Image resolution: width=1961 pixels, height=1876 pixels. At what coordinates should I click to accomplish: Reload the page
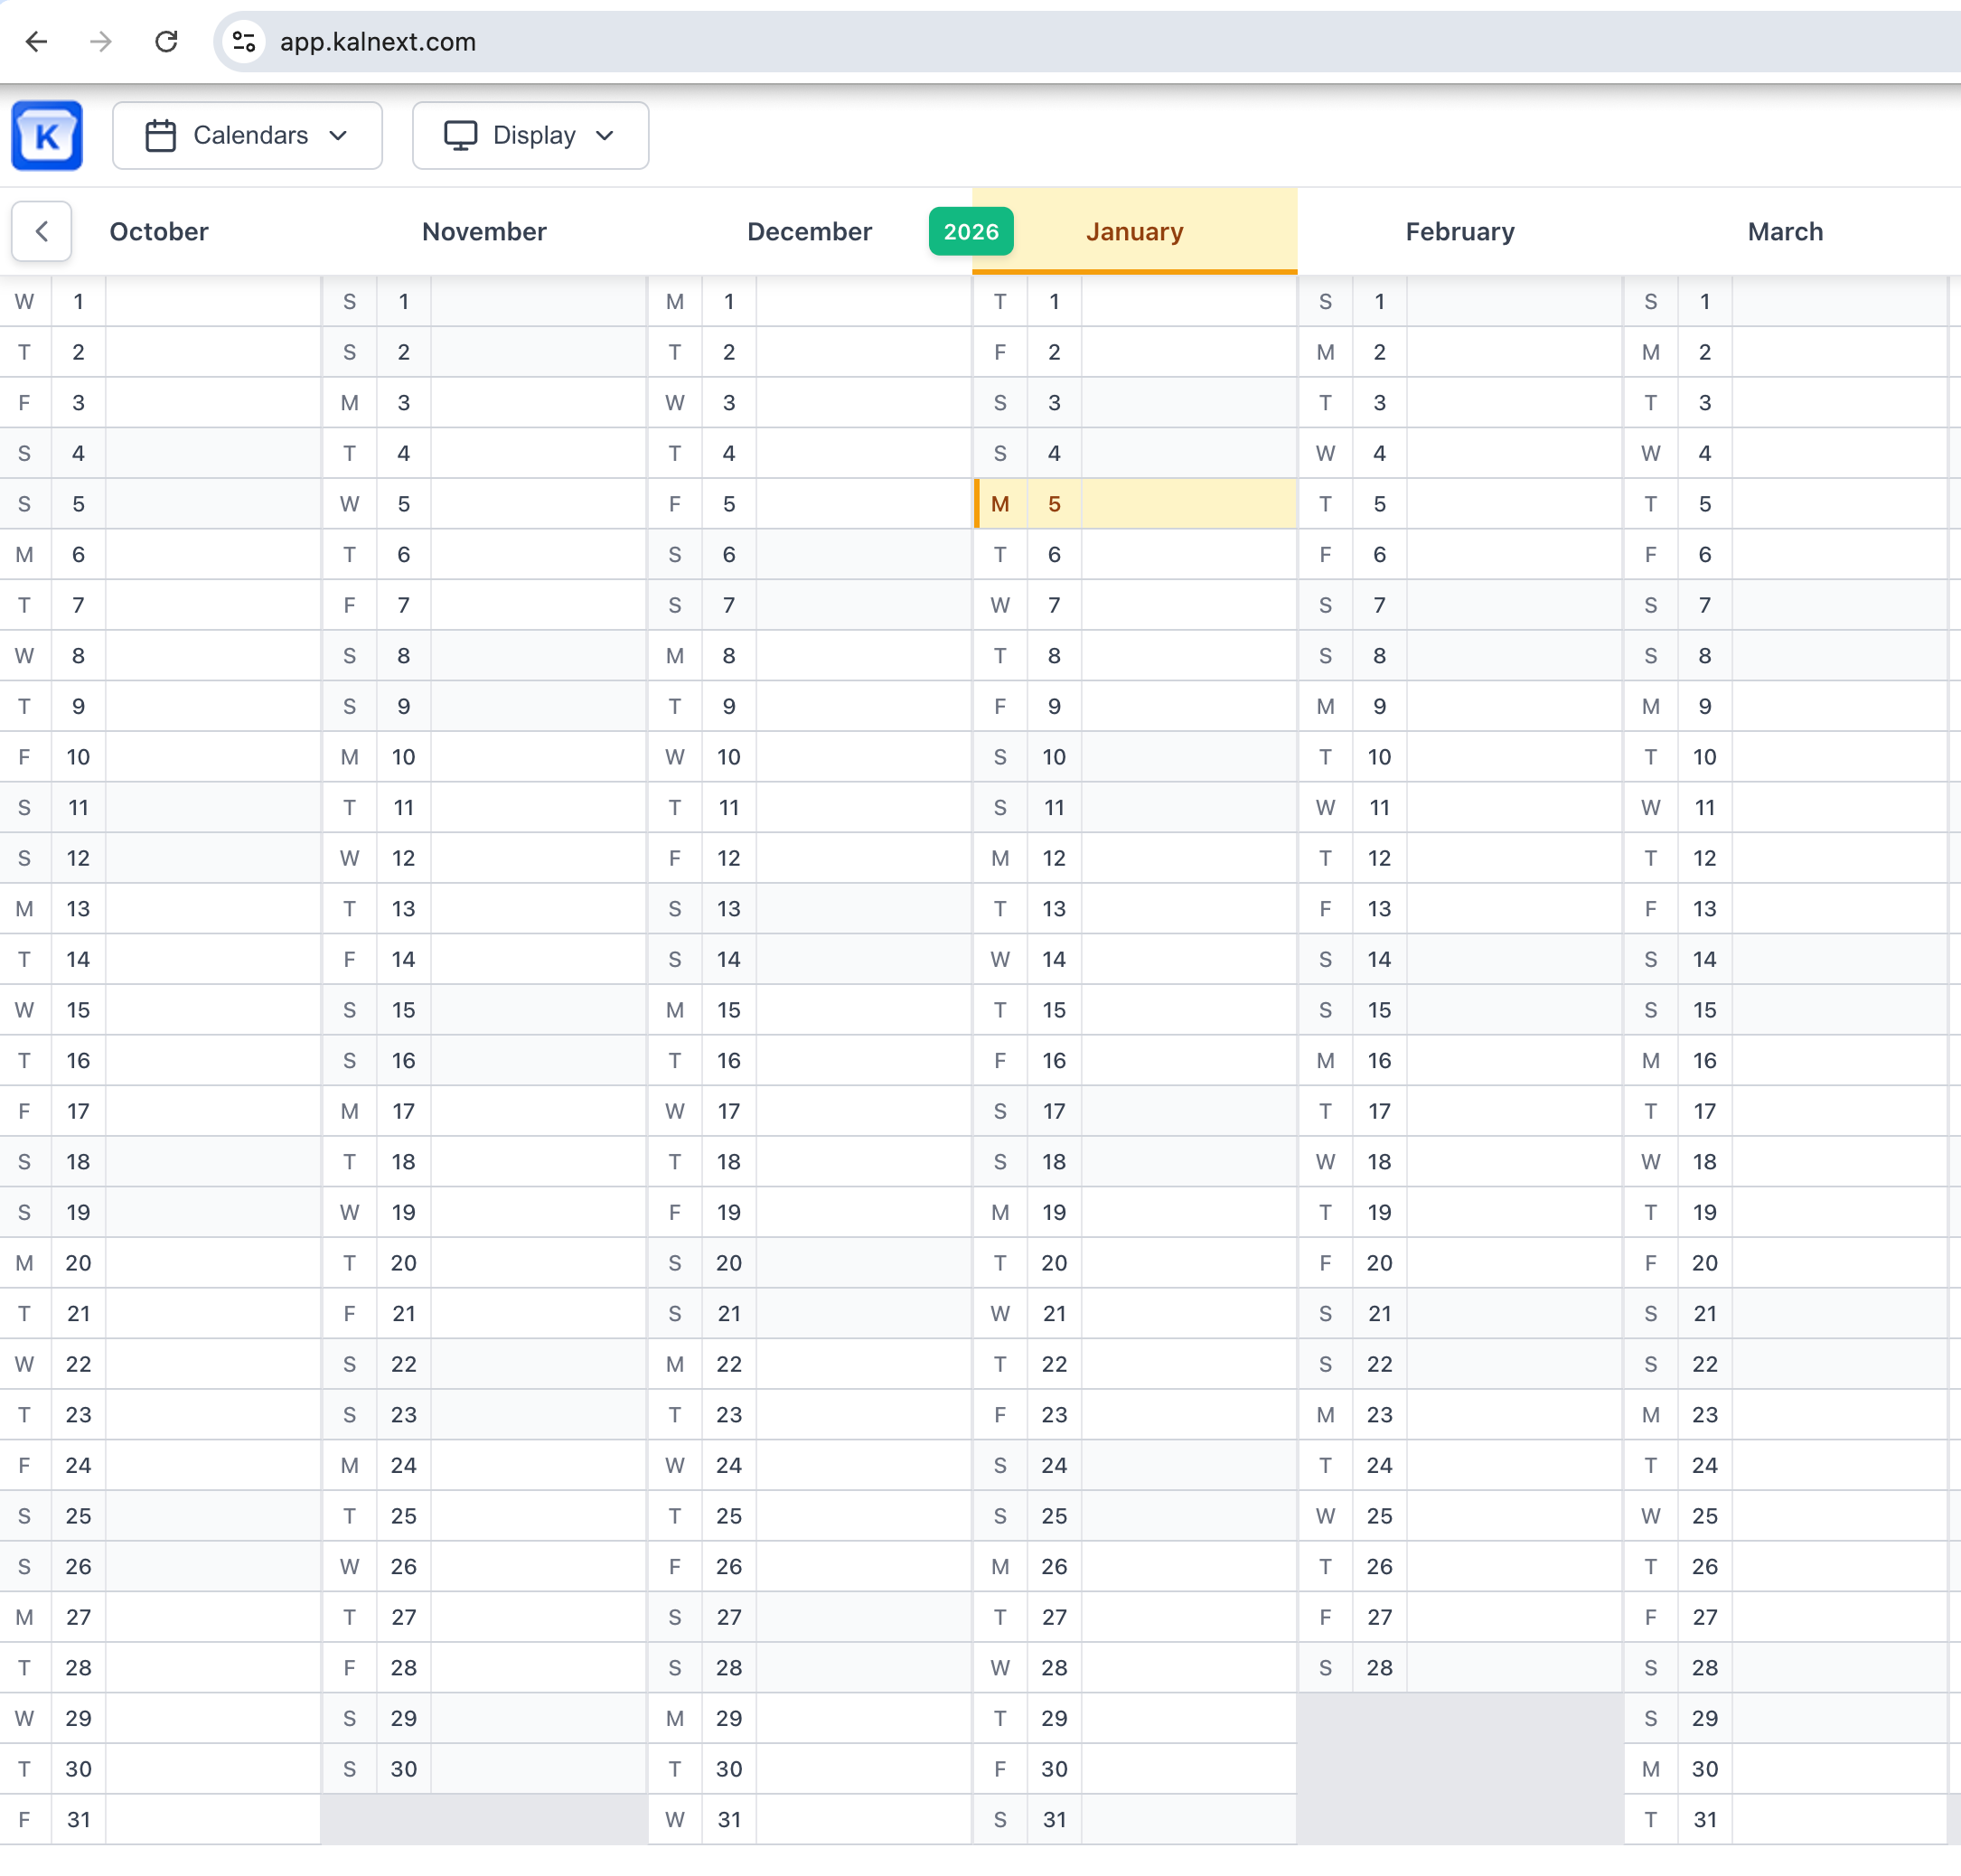[166, 42]
